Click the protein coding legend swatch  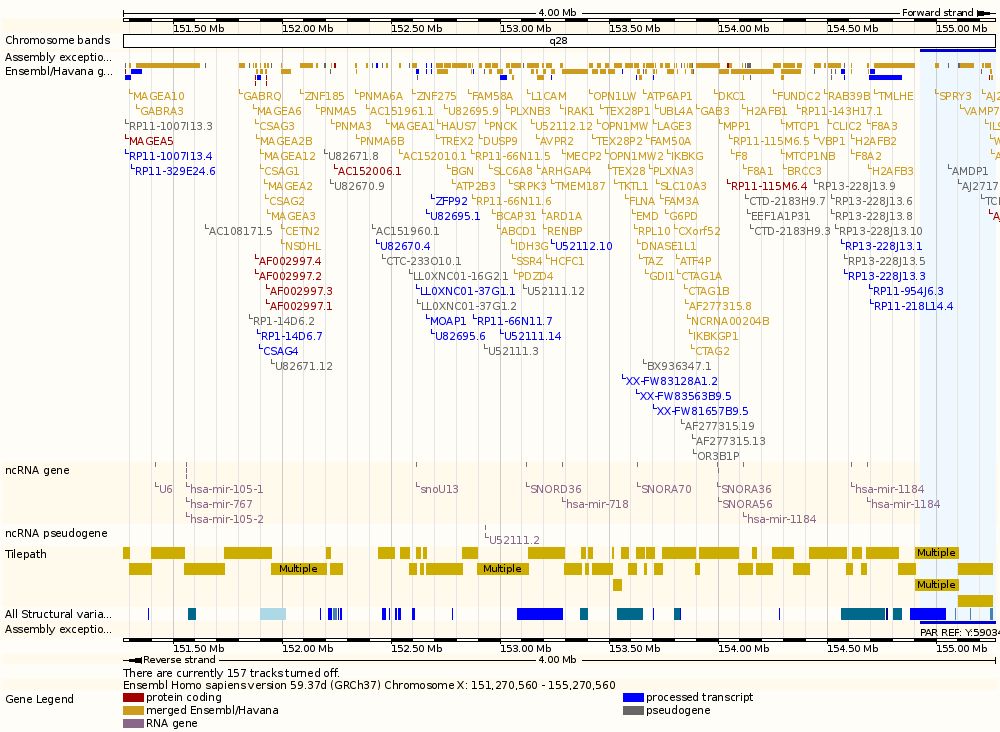pyautogui.click(x=133, y=697)
